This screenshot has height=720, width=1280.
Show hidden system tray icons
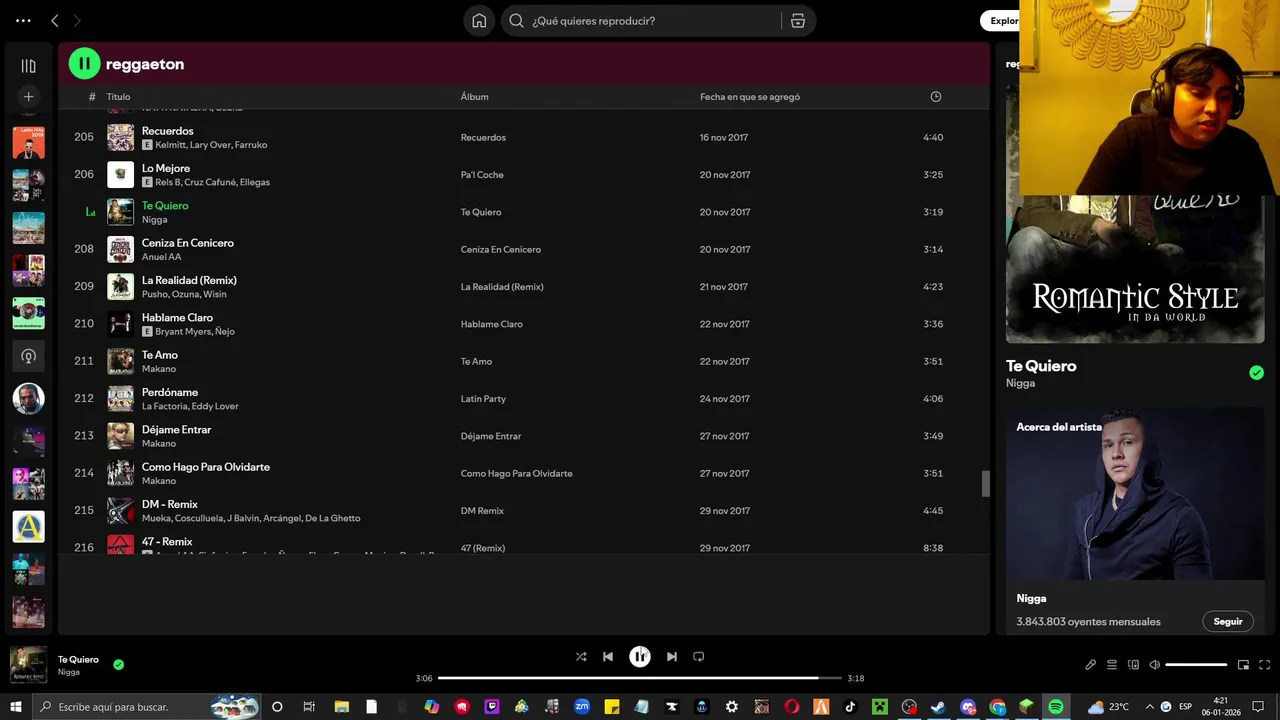[1149, 707]
